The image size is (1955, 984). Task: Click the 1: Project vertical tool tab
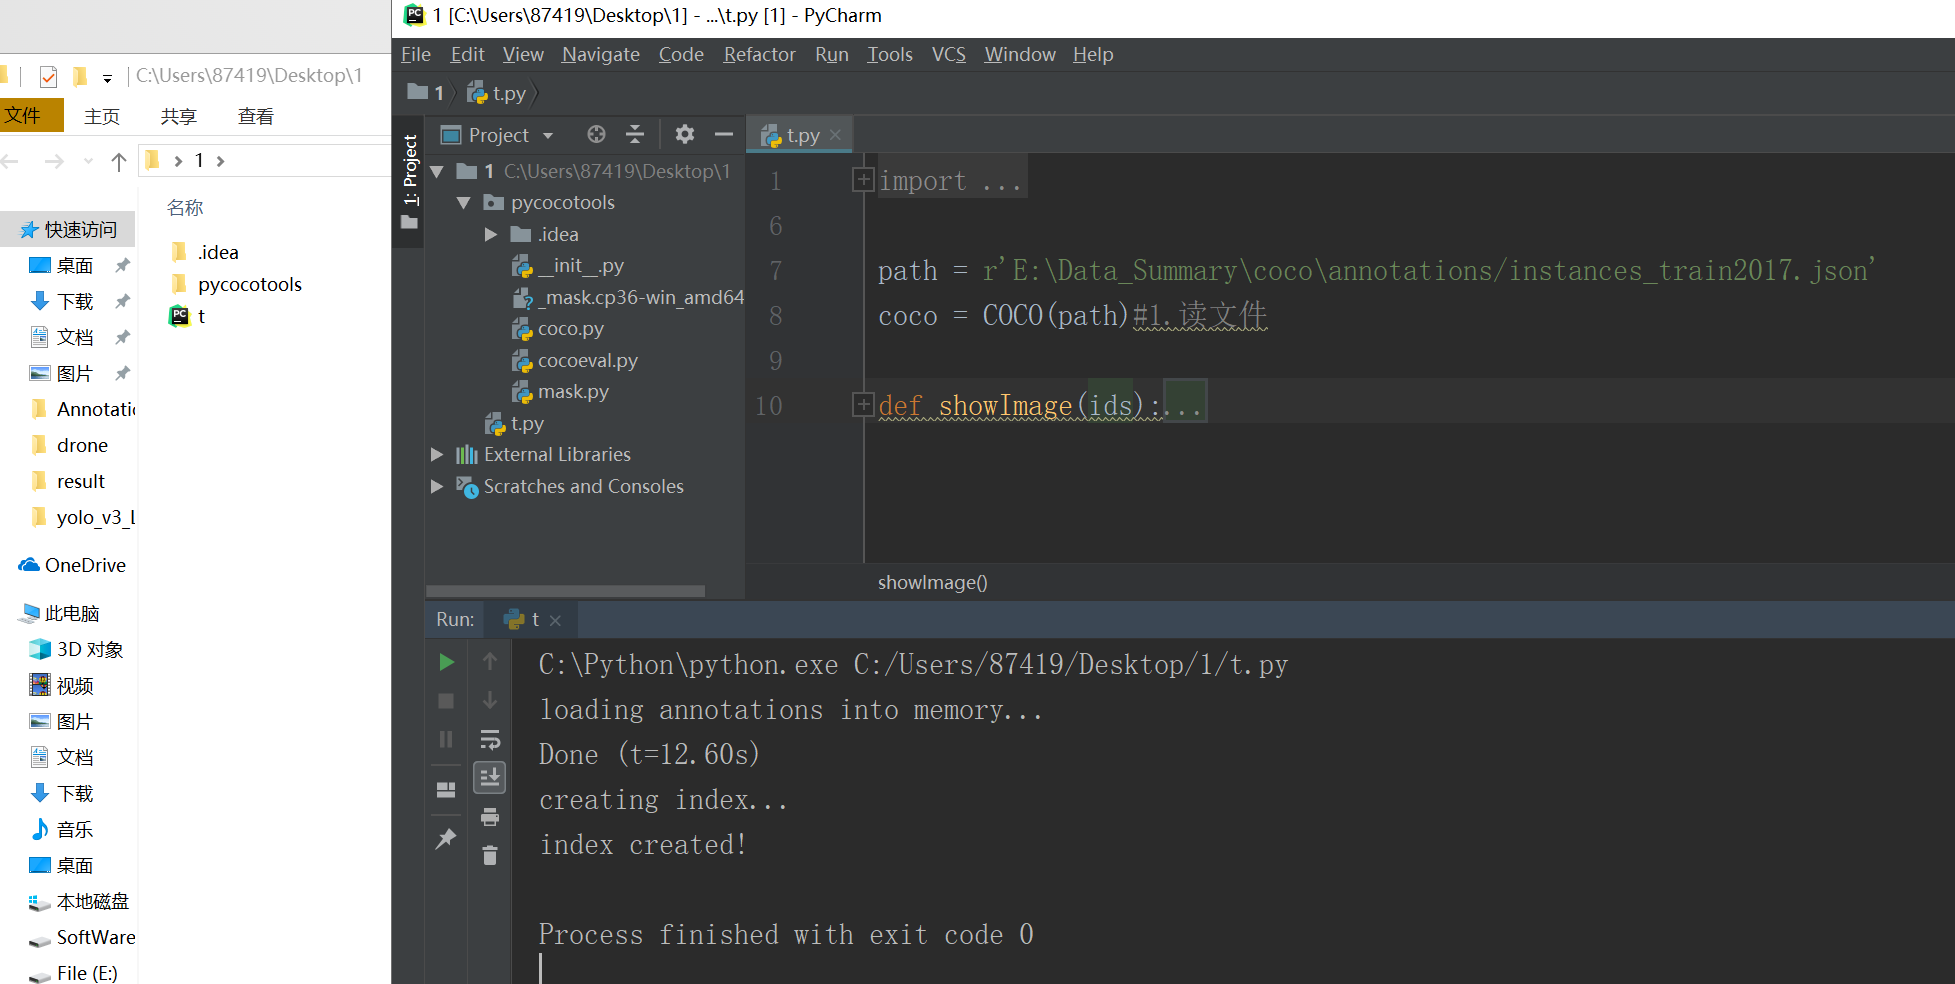[409, 182]
